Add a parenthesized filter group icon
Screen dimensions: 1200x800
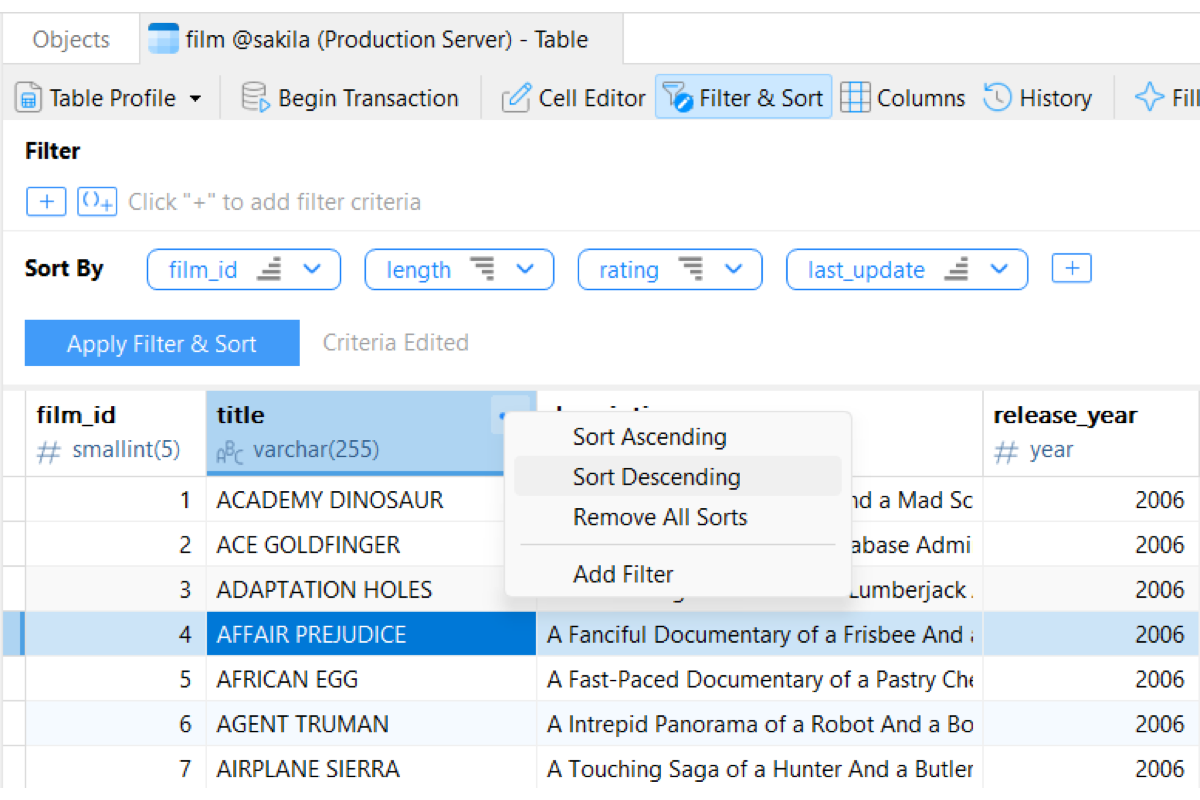pyautogui.click(x=98, y=202)
